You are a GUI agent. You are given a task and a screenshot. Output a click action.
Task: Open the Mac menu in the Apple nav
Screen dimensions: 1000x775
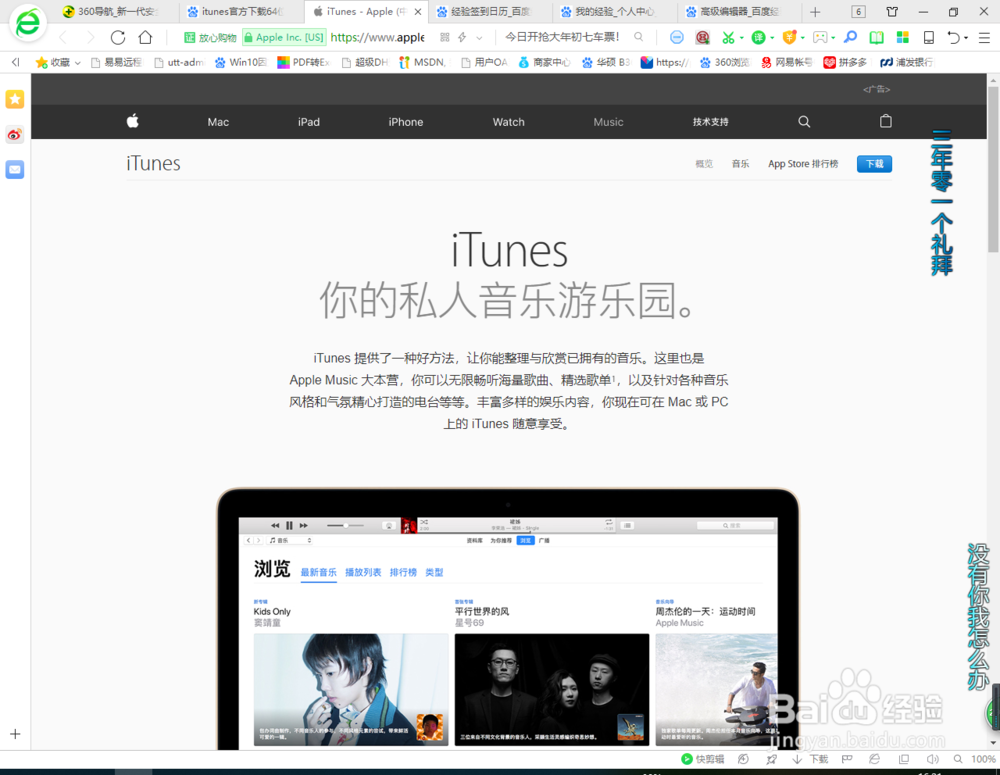coord(218,122)
